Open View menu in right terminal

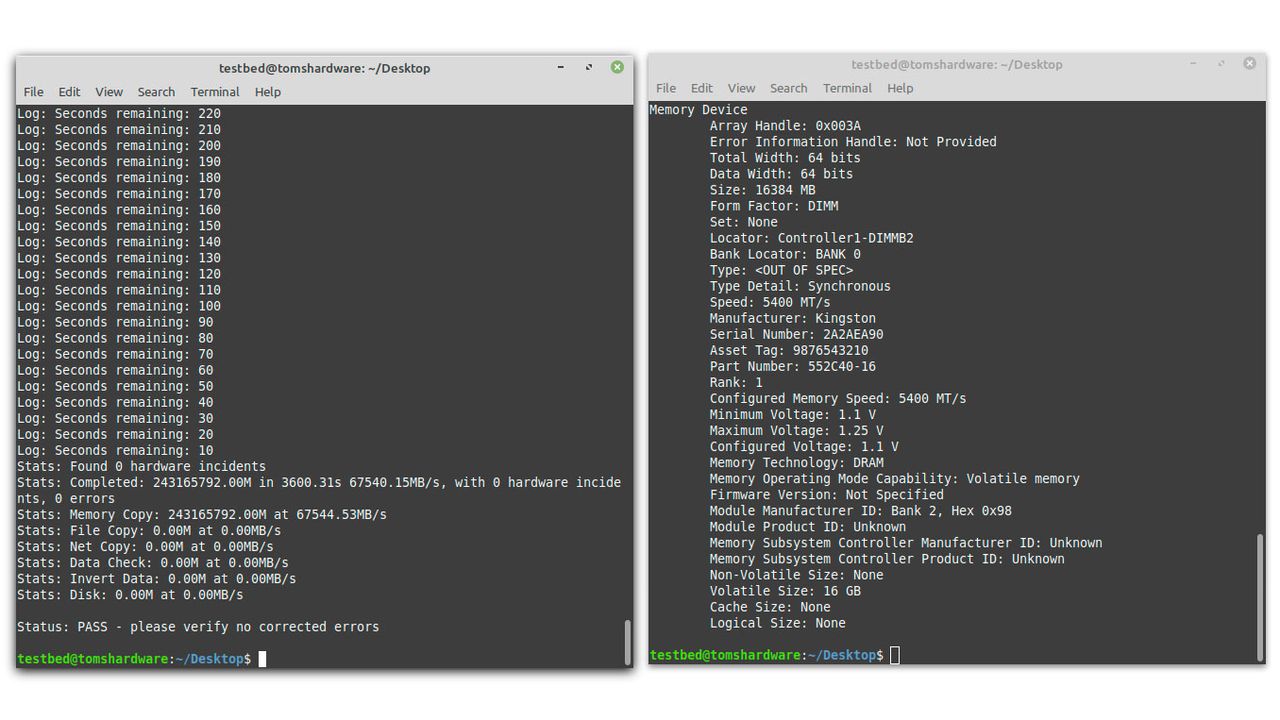click(x=741, y=88)
